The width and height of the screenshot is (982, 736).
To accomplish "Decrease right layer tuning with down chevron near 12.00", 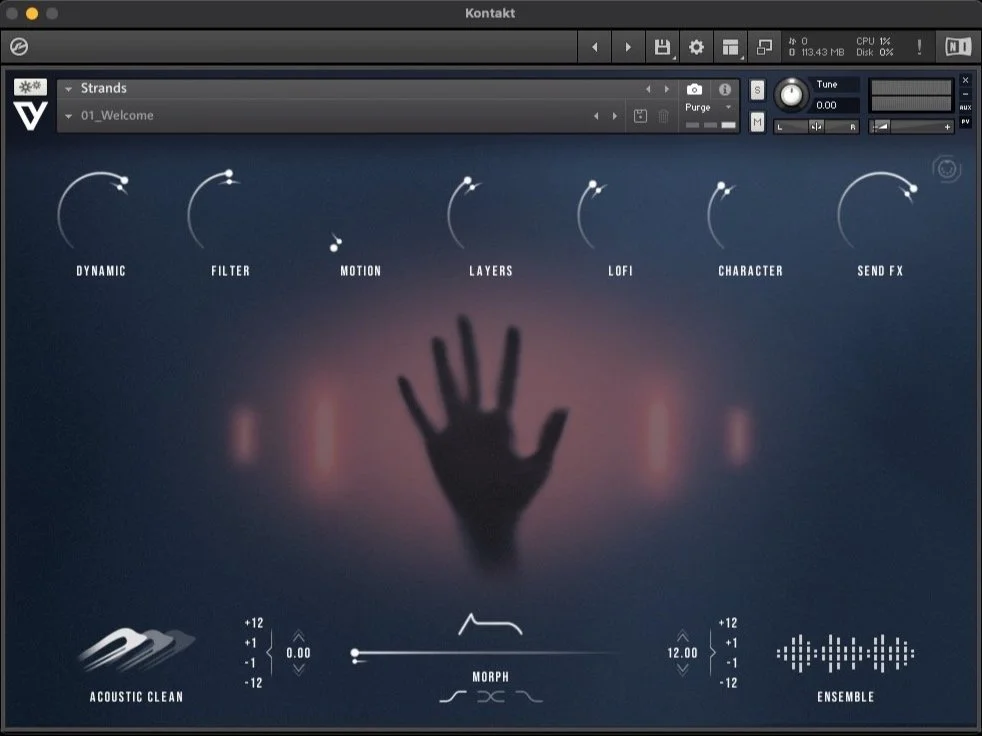I will tap(683, 669).
